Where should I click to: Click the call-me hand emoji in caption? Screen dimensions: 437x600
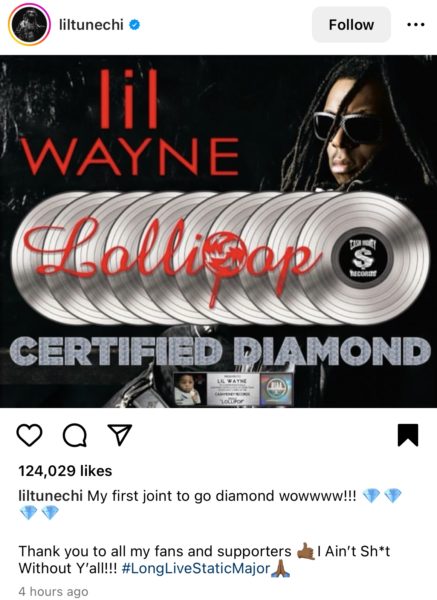click(x=305, y=551)
